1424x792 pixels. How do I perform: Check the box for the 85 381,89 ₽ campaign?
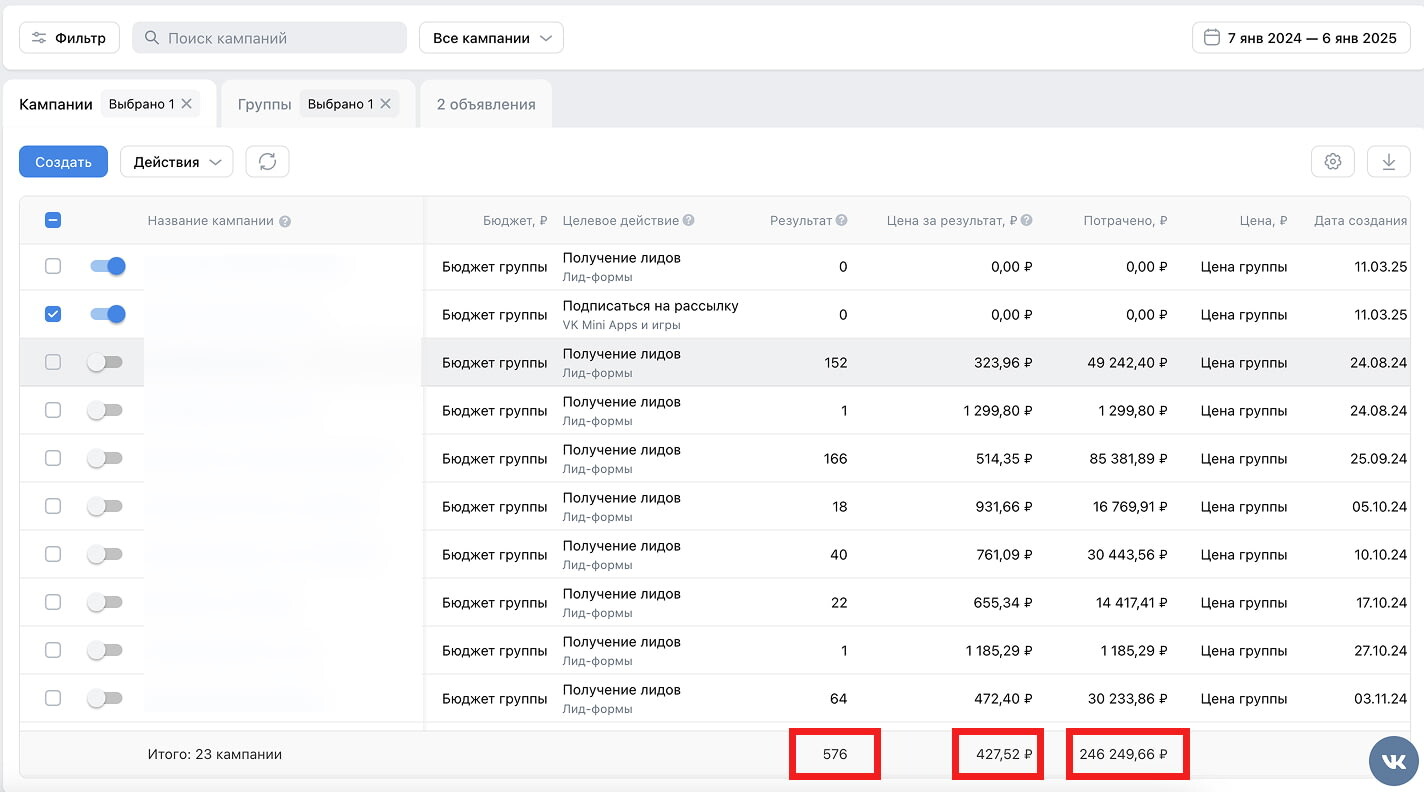pos(53,458)
